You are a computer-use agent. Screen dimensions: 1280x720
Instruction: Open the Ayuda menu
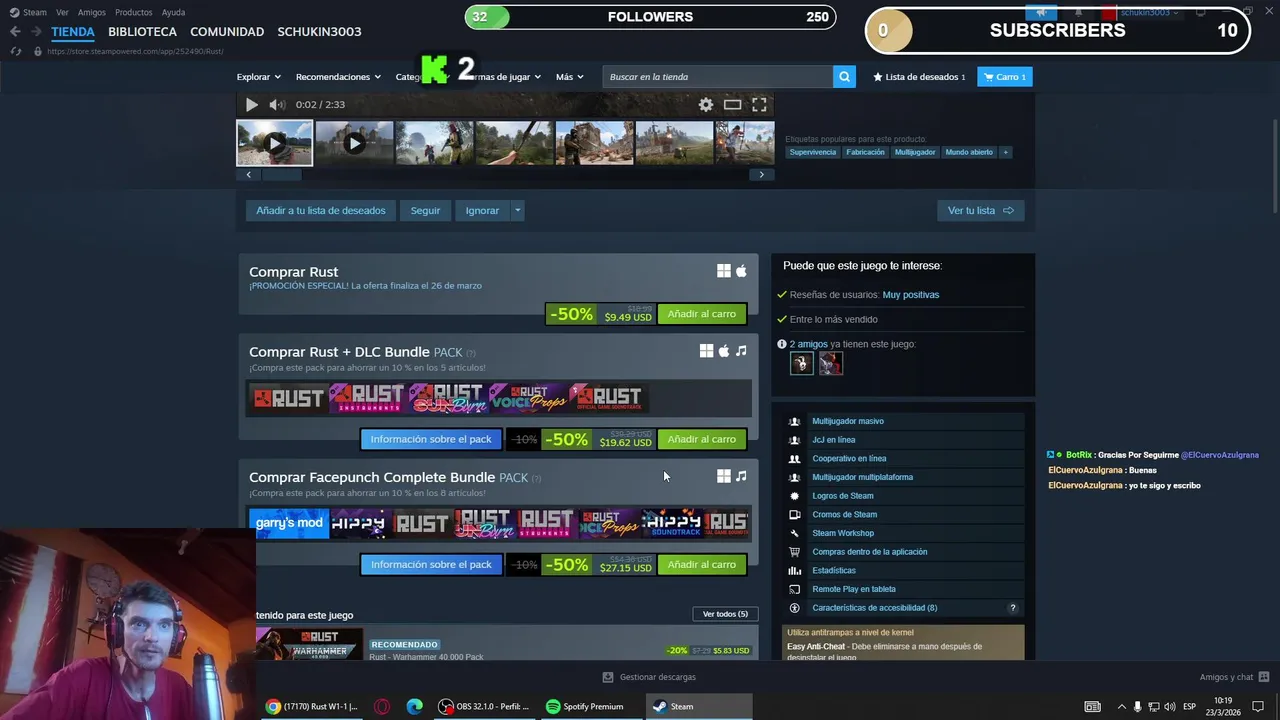173,12
